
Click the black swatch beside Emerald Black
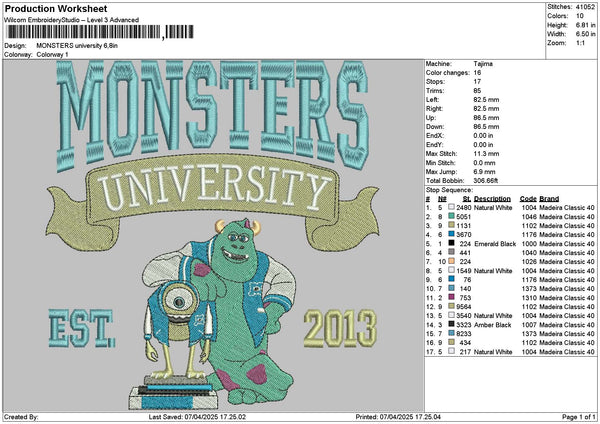pos(452,243)
